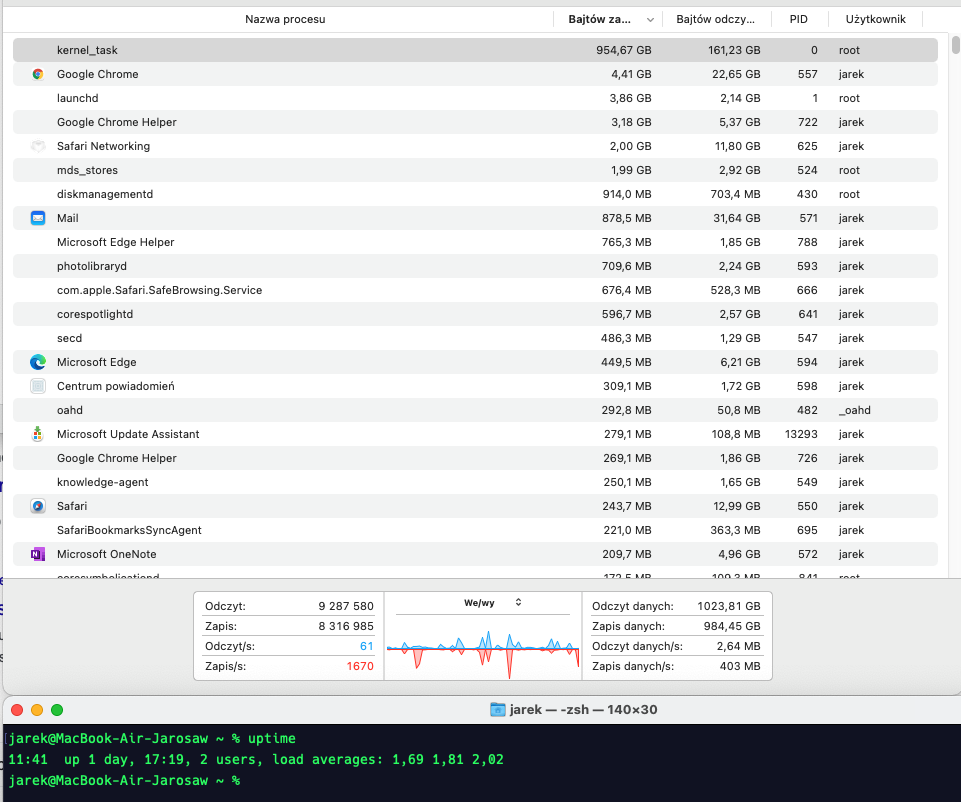Click the uptime command line in Terminal
The height and width of the screenshot is (802, 961).
click(x=152, y=738)
